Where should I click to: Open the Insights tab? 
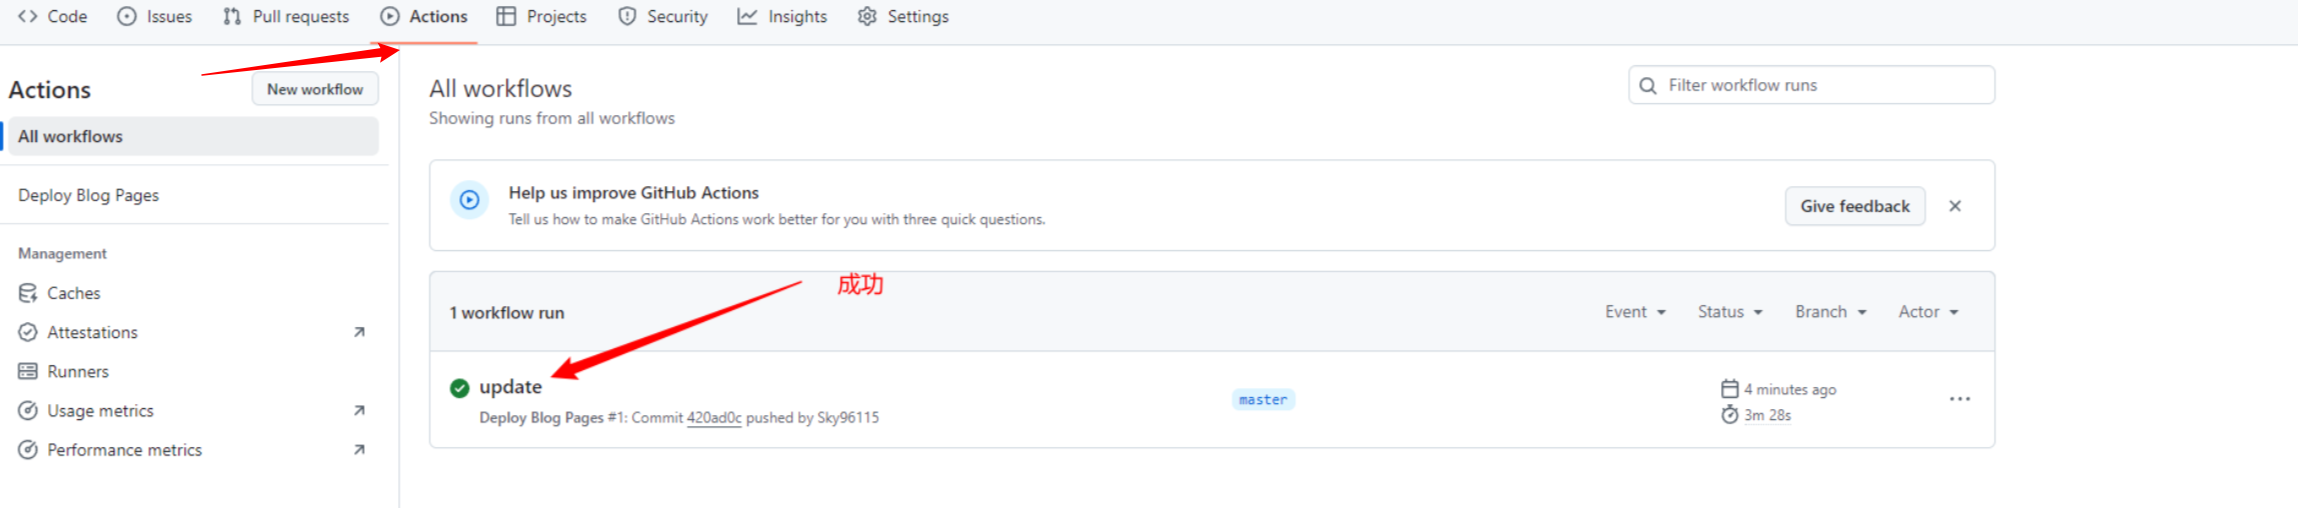click(782, 17)
